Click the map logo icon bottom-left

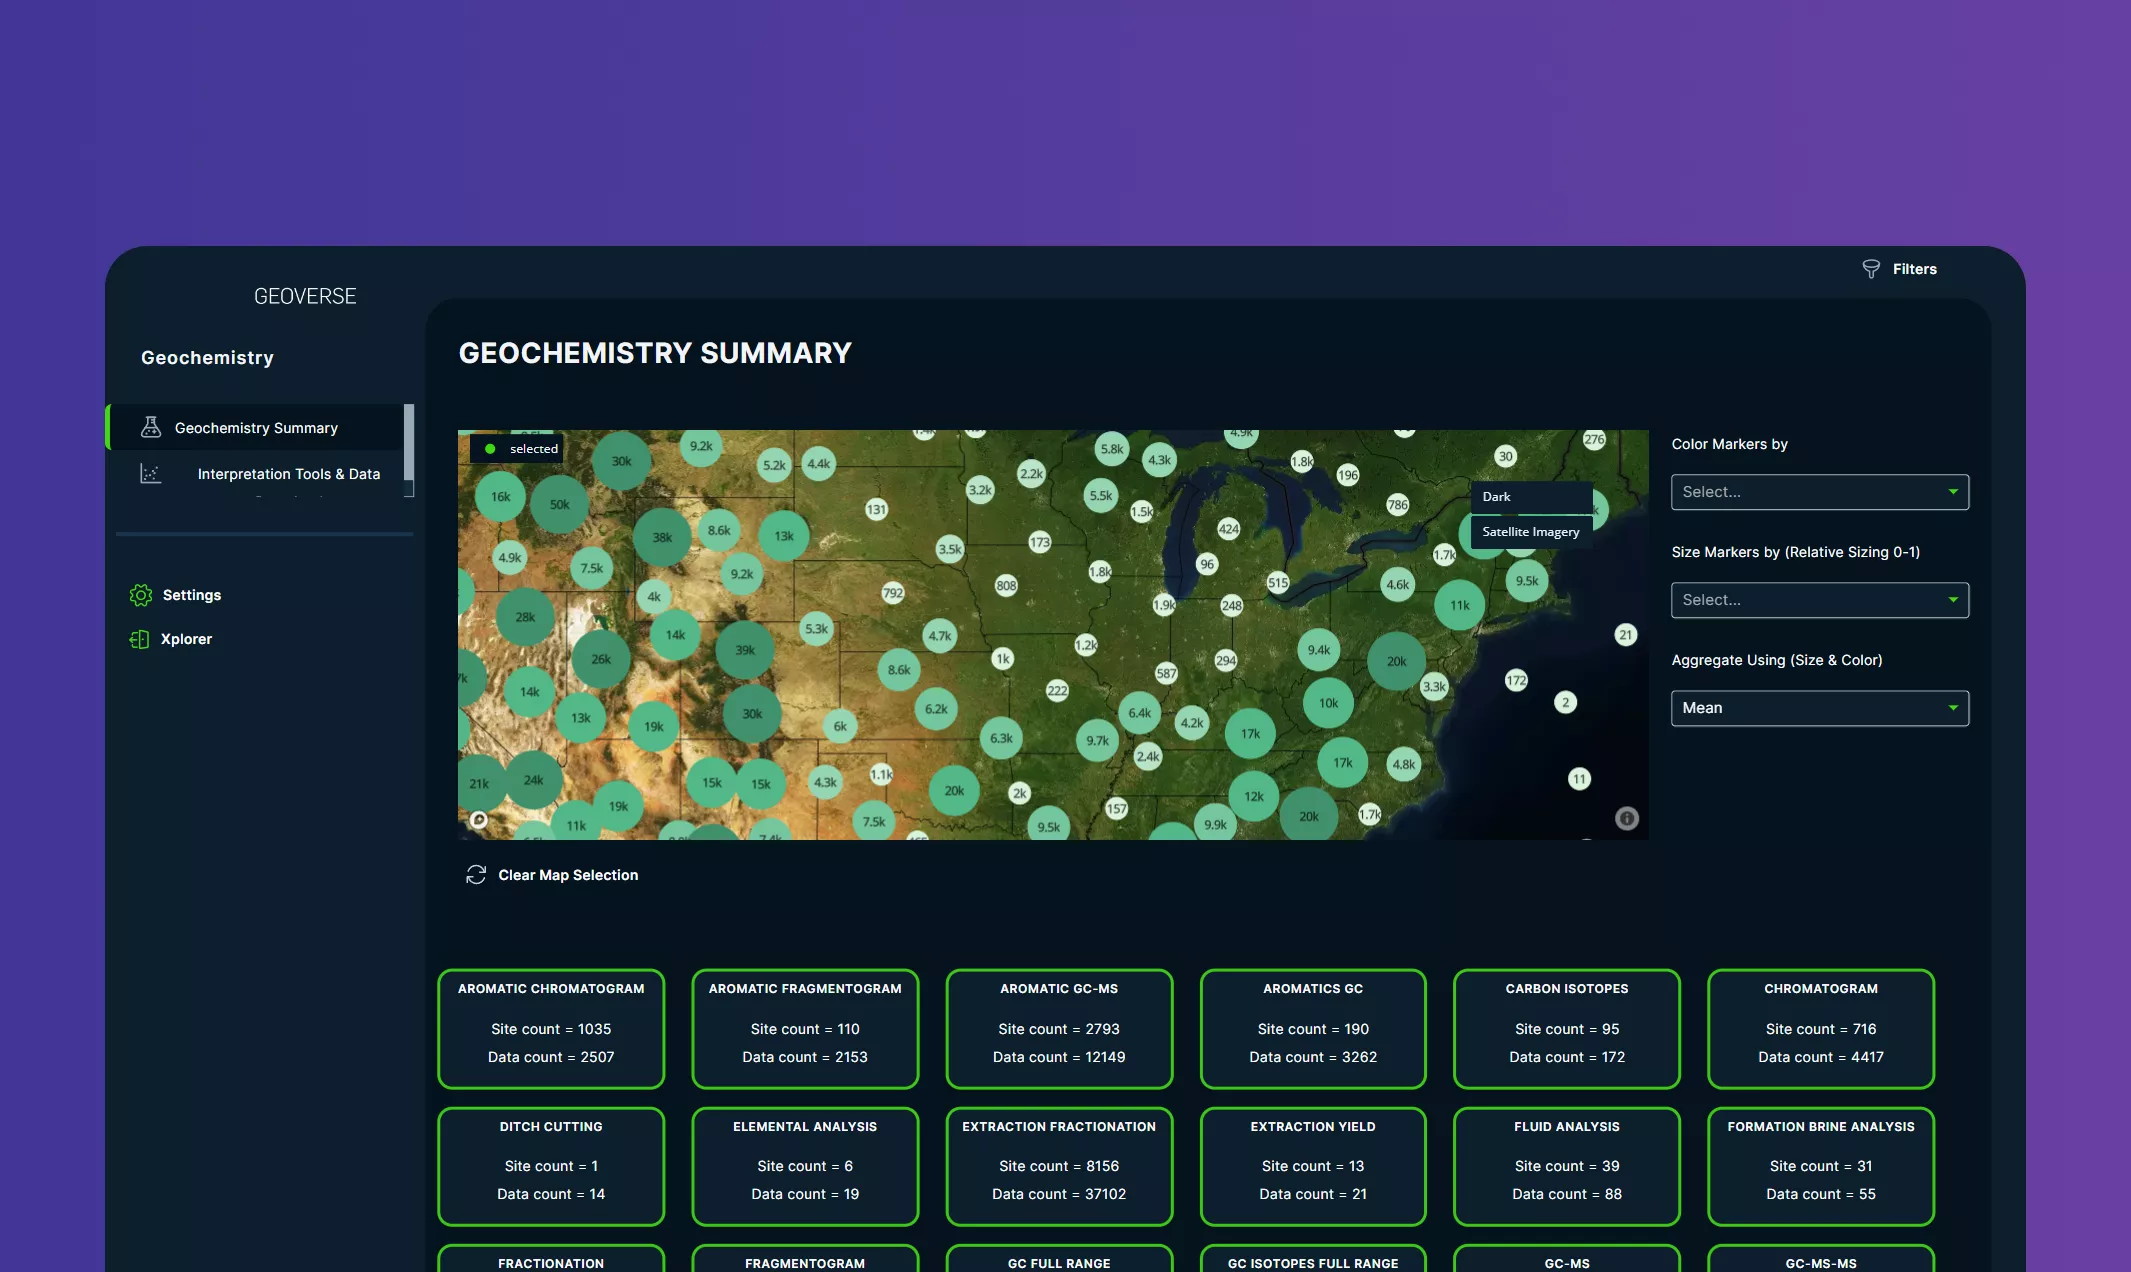479,820
